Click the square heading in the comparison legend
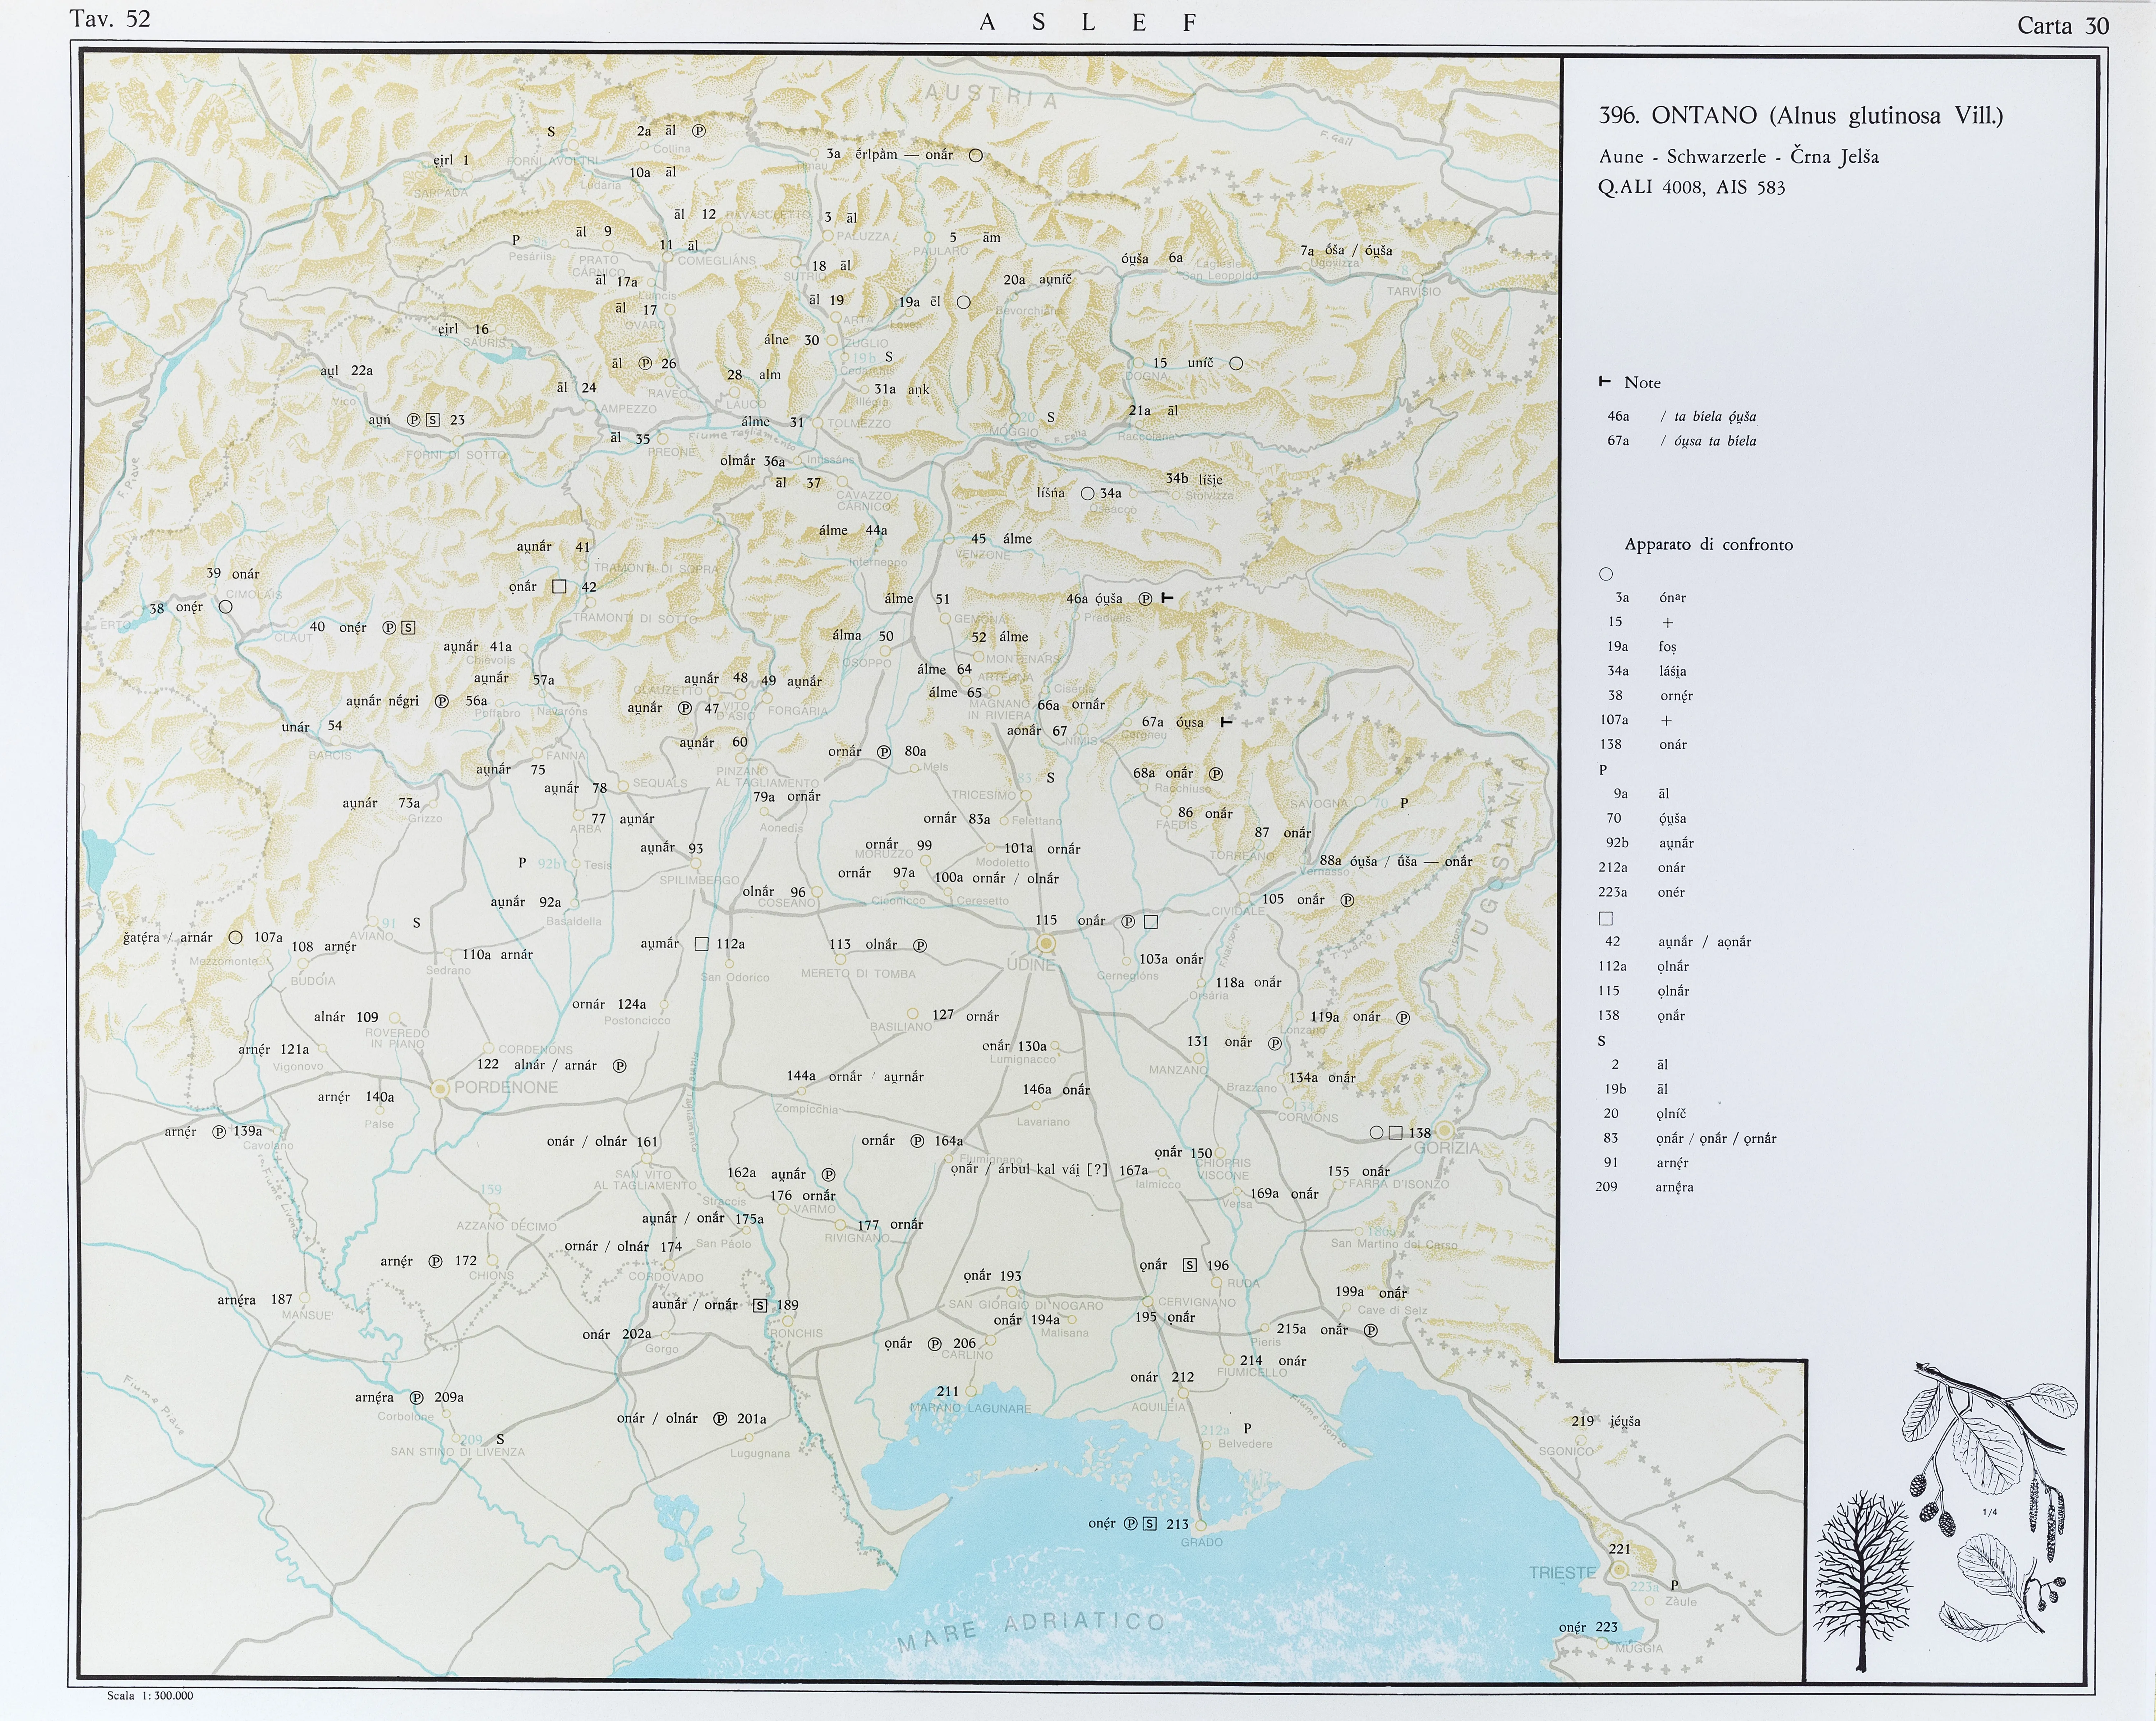This screenshot has width=2156, height=1721. 1606,918
